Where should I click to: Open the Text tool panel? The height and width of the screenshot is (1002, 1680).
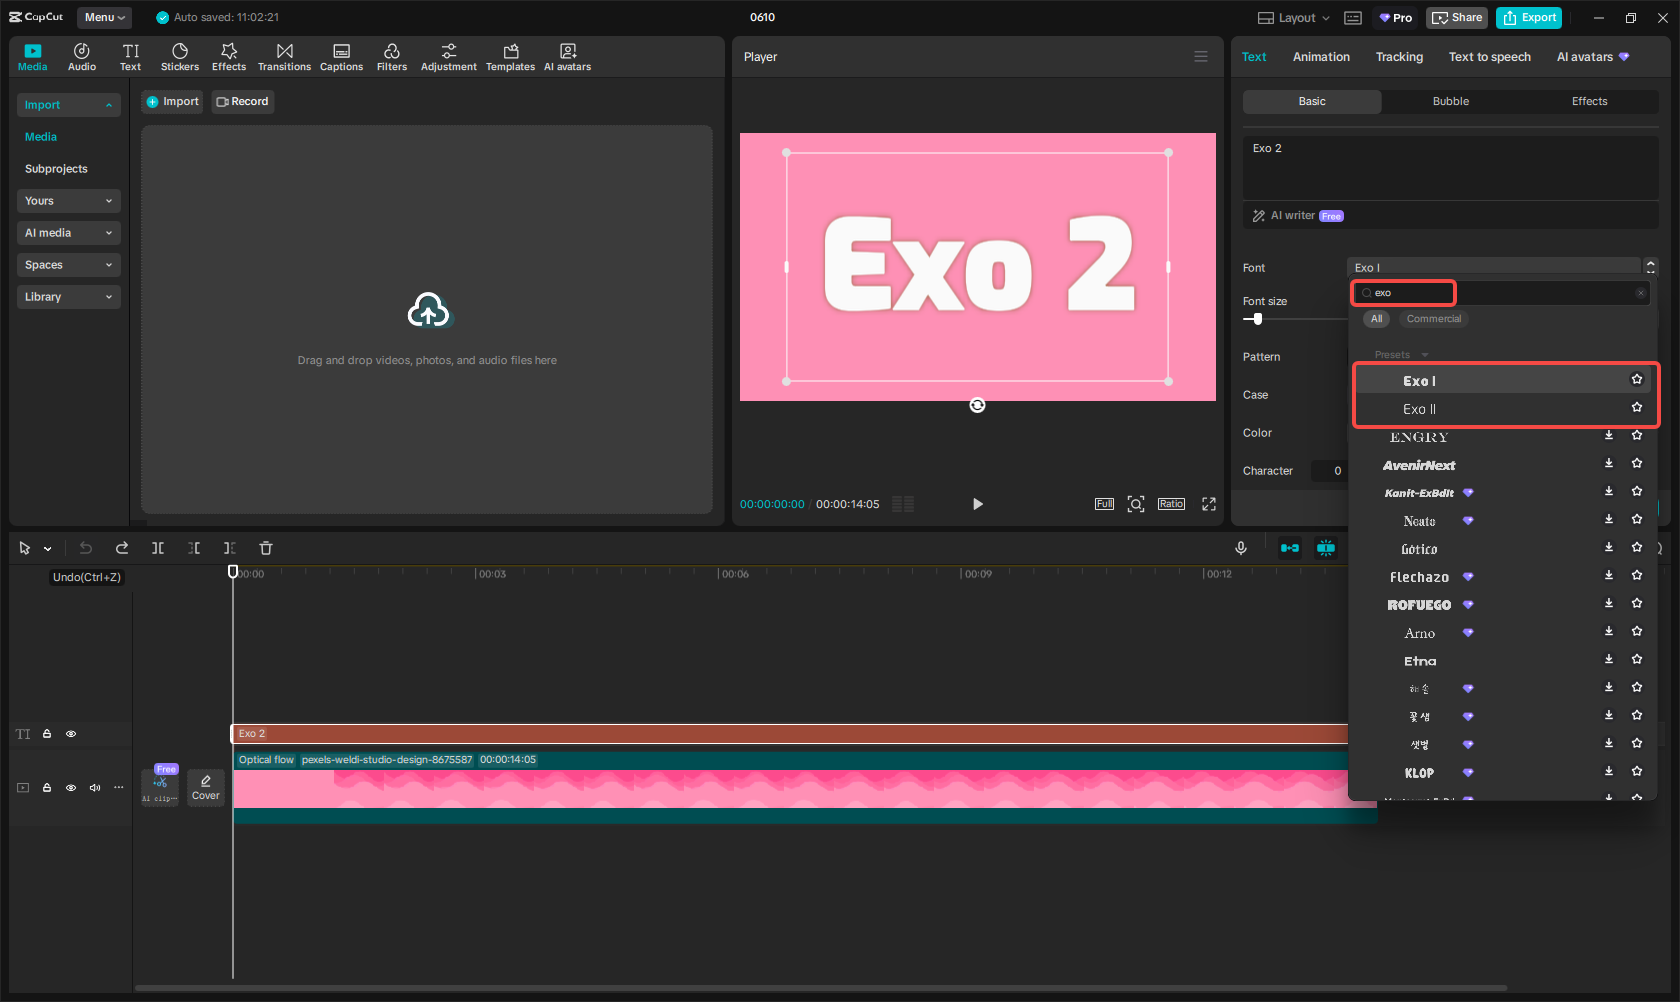130,57
